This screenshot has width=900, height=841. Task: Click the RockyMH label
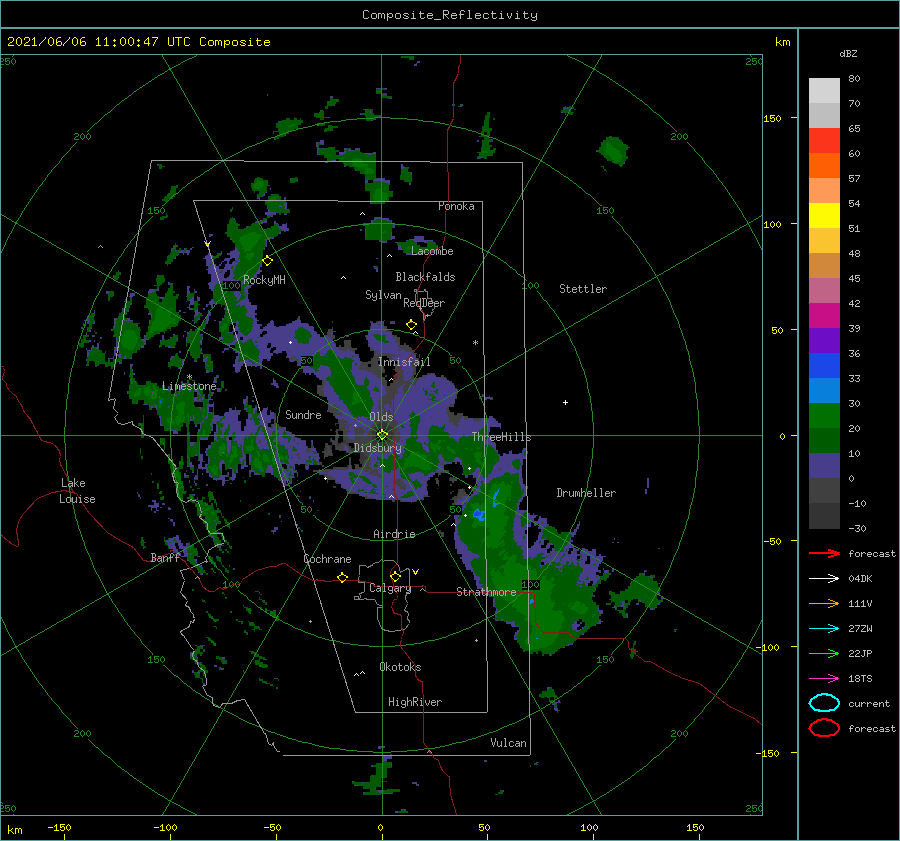click(264, 280)
